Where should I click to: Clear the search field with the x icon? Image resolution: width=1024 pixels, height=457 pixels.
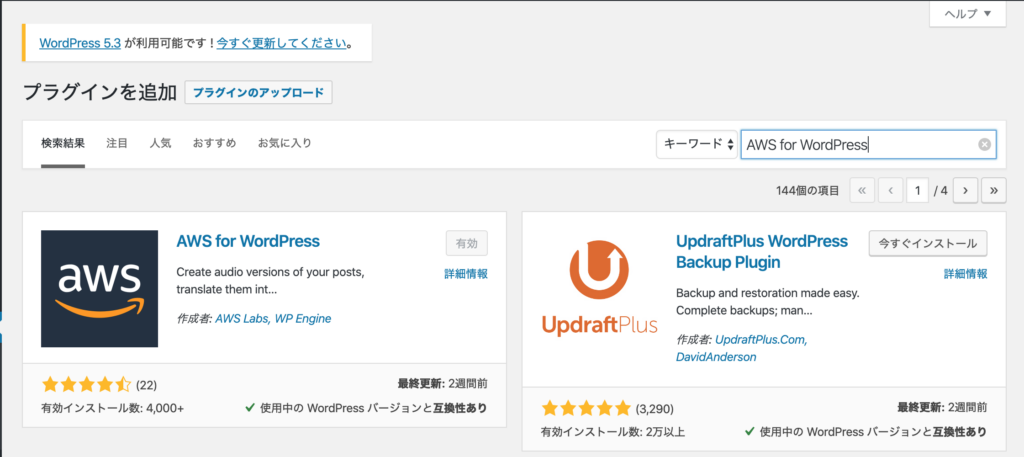(984, 145)
